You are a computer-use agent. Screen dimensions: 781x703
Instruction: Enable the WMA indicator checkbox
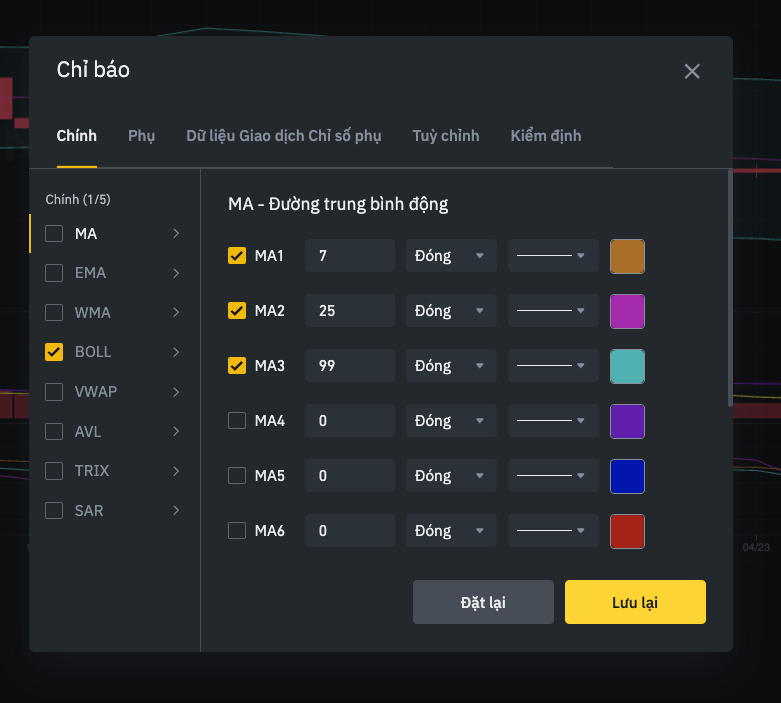click(x=54, y=312)
